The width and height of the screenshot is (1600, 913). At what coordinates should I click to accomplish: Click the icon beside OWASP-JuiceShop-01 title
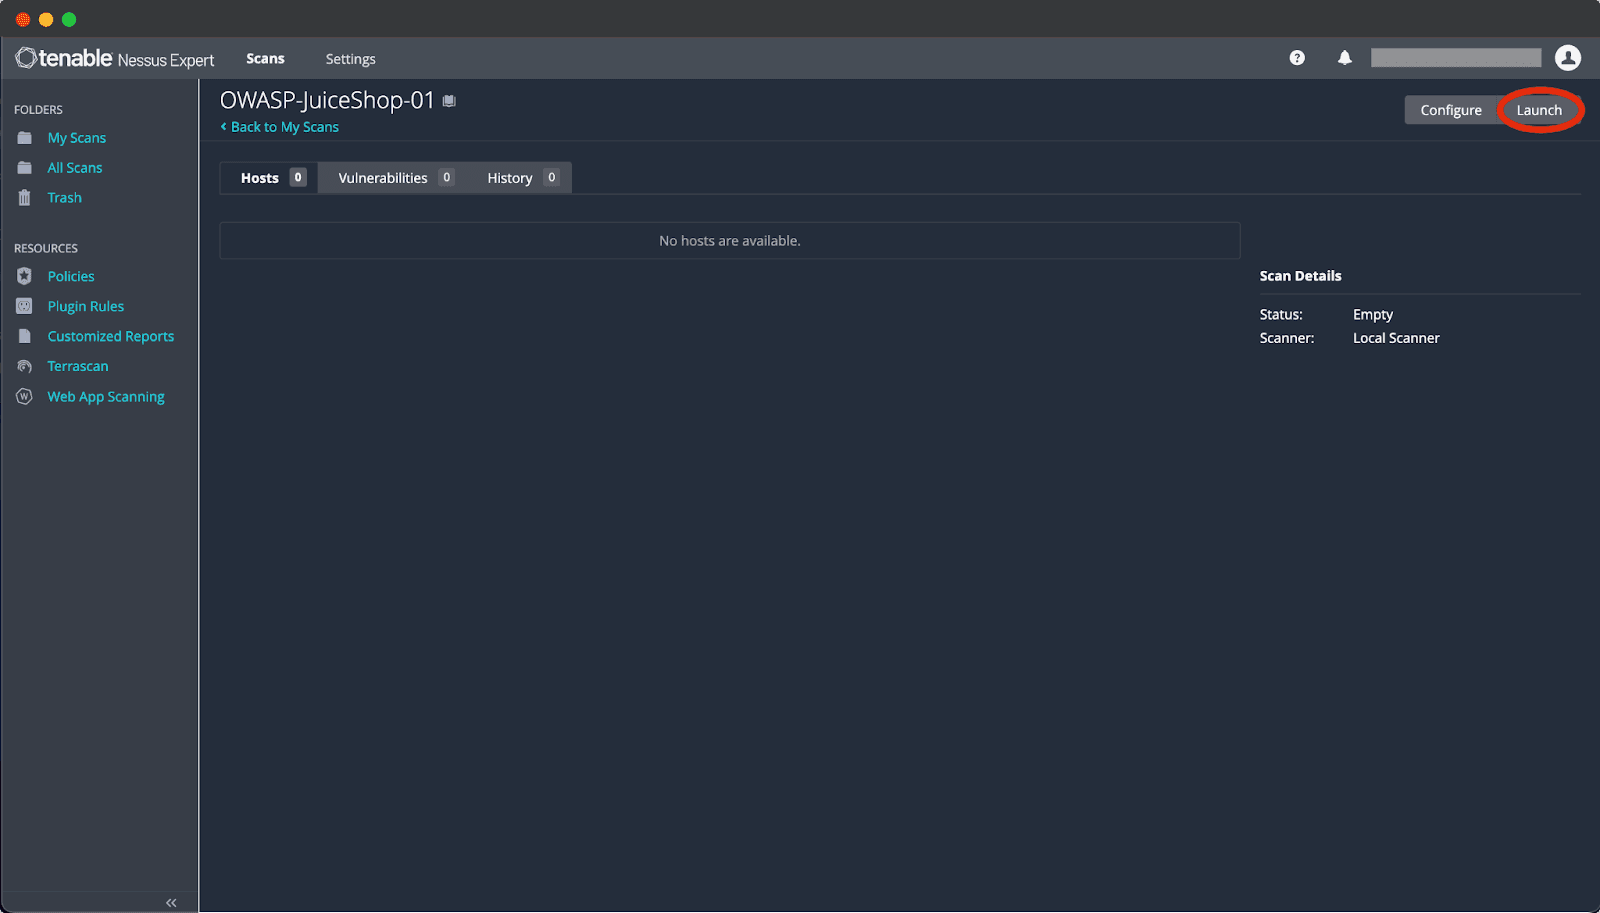coord(449,101)
